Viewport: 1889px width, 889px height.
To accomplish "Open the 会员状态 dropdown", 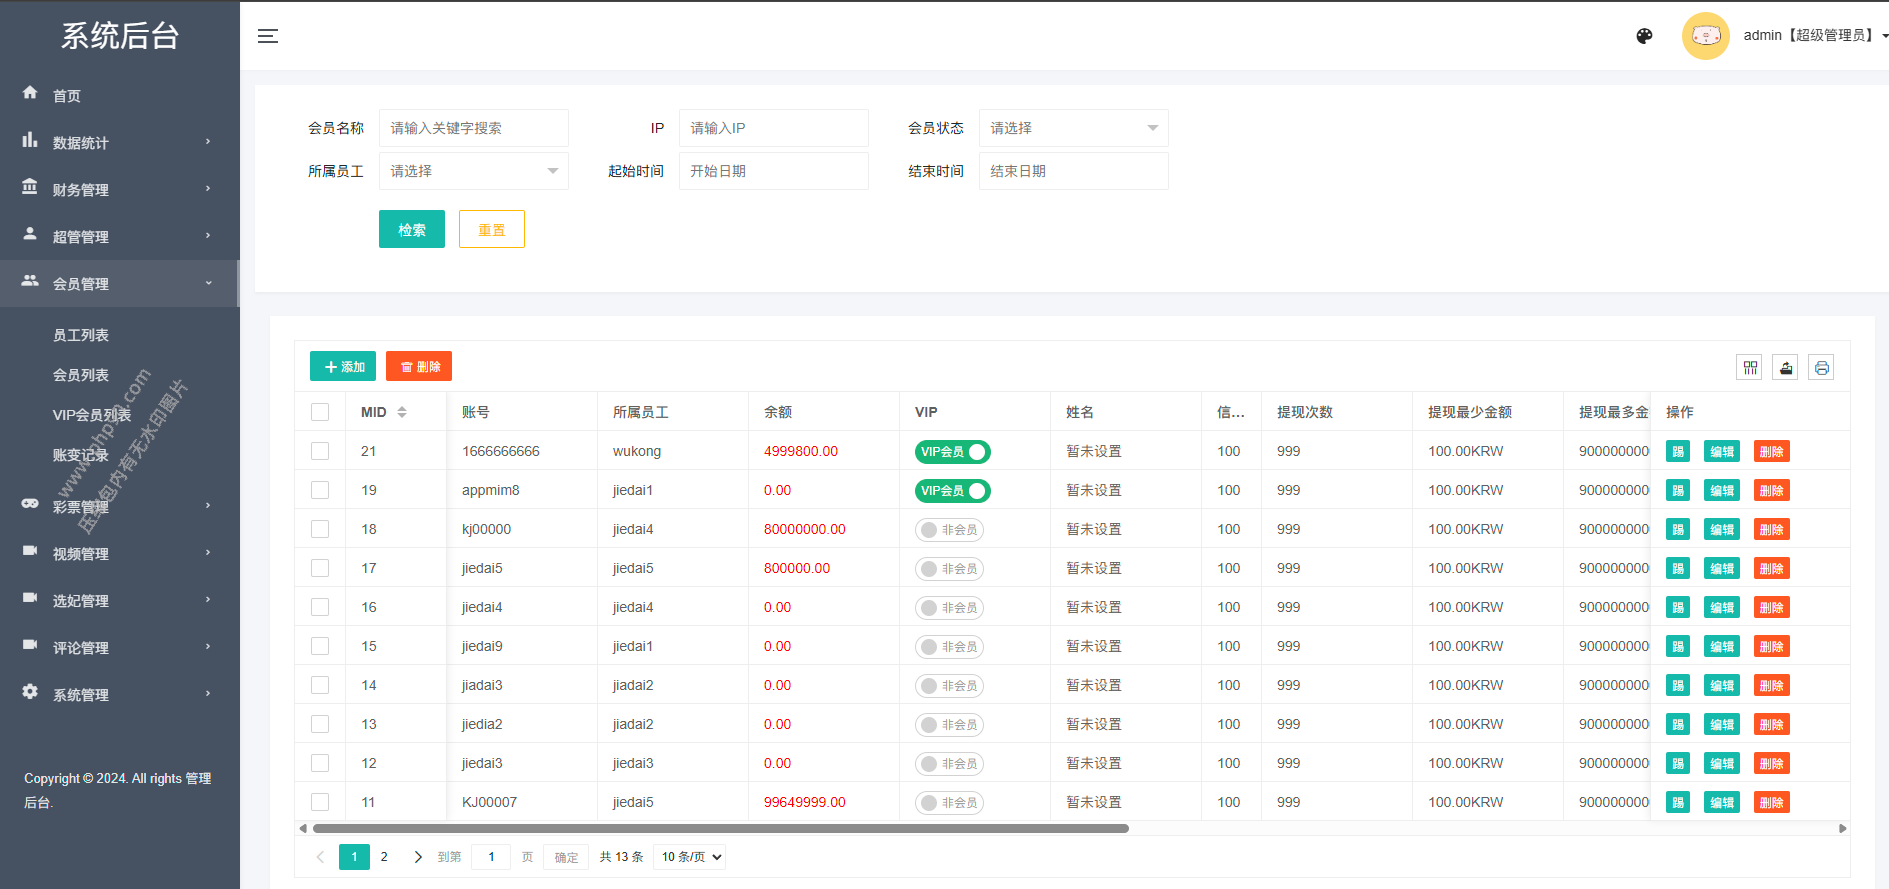I will point(1073,128).
